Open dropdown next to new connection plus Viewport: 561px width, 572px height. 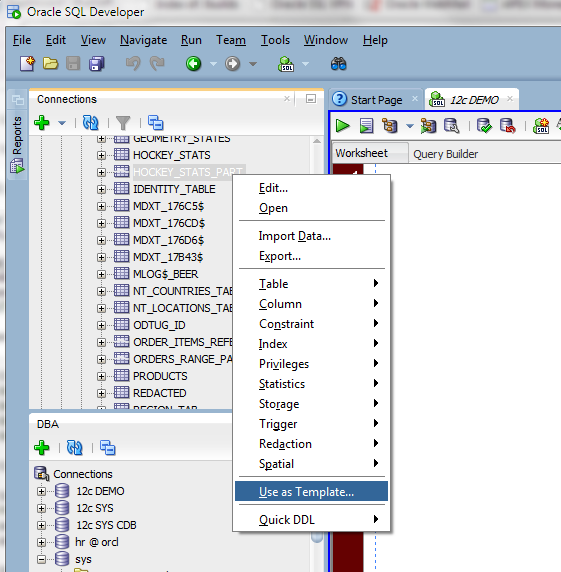pyautogui.click(x=62, y=123)
